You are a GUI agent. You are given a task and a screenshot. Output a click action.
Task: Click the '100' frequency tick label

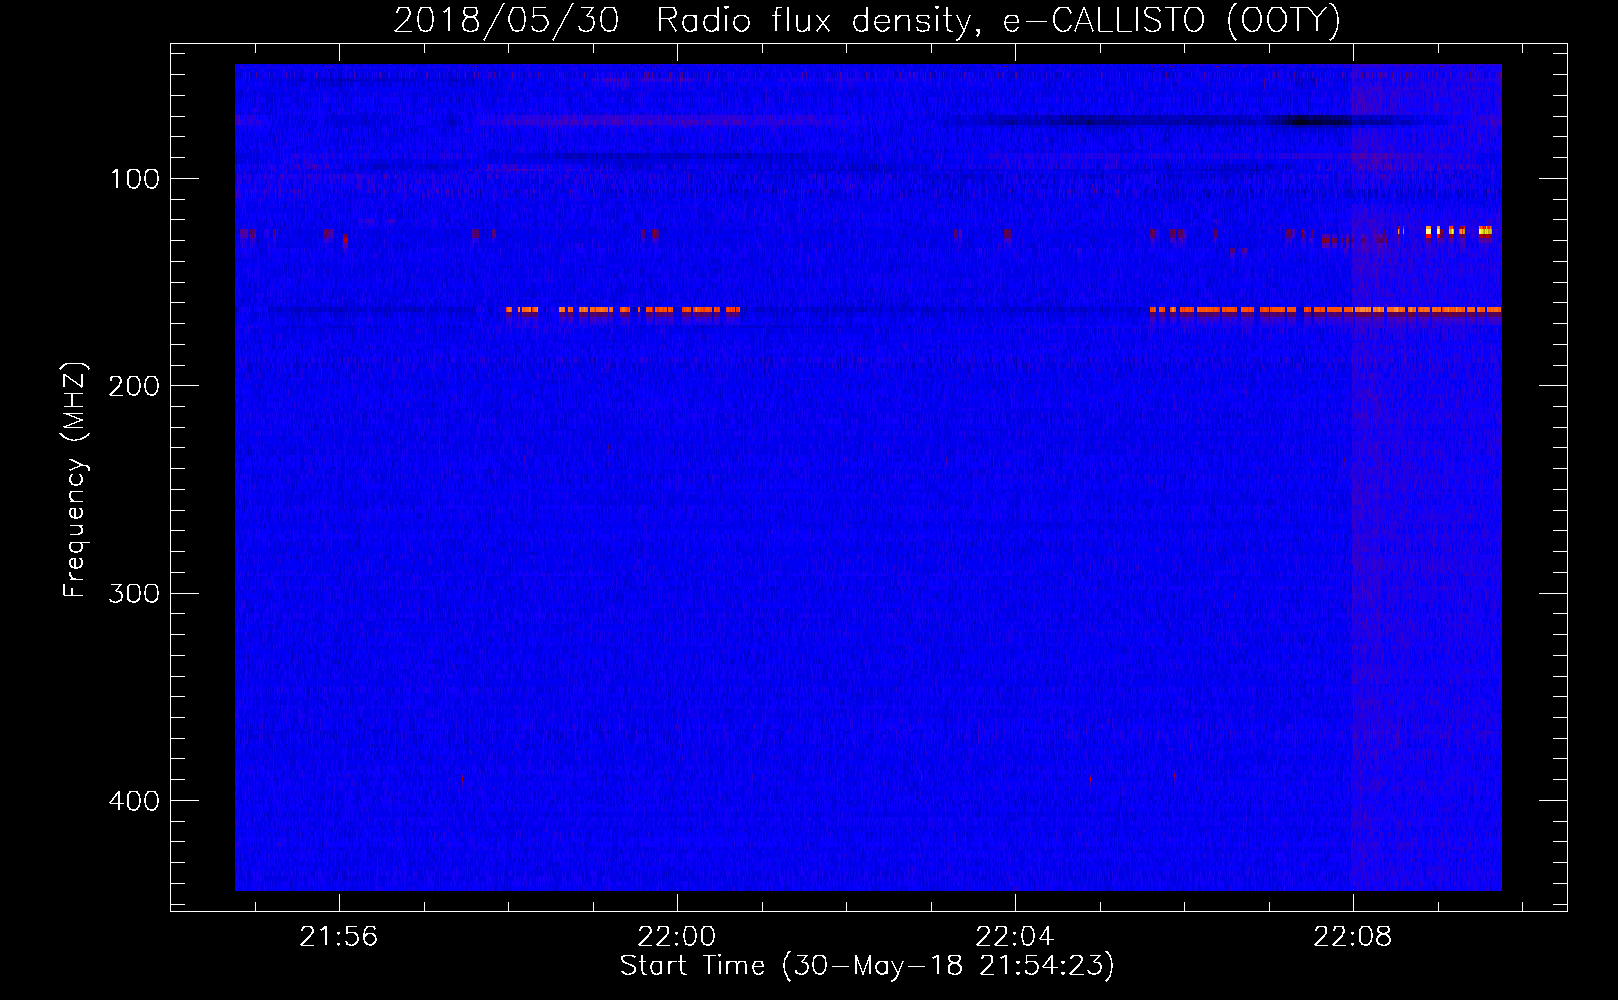point(135,179)
